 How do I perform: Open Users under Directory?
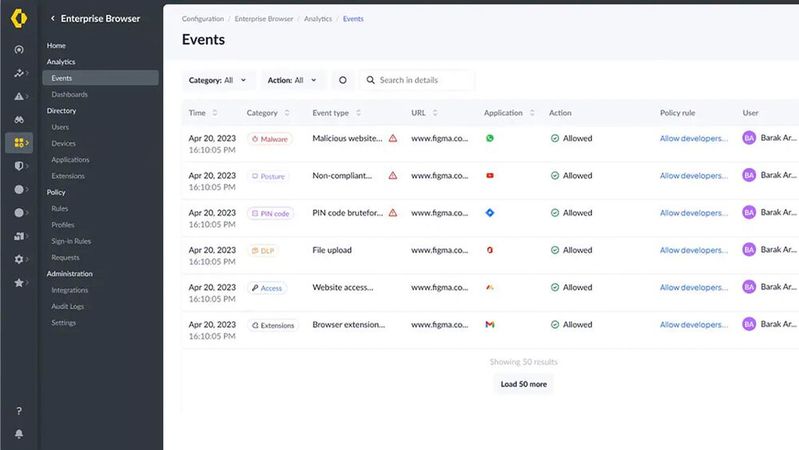click(x=60, y=127)
